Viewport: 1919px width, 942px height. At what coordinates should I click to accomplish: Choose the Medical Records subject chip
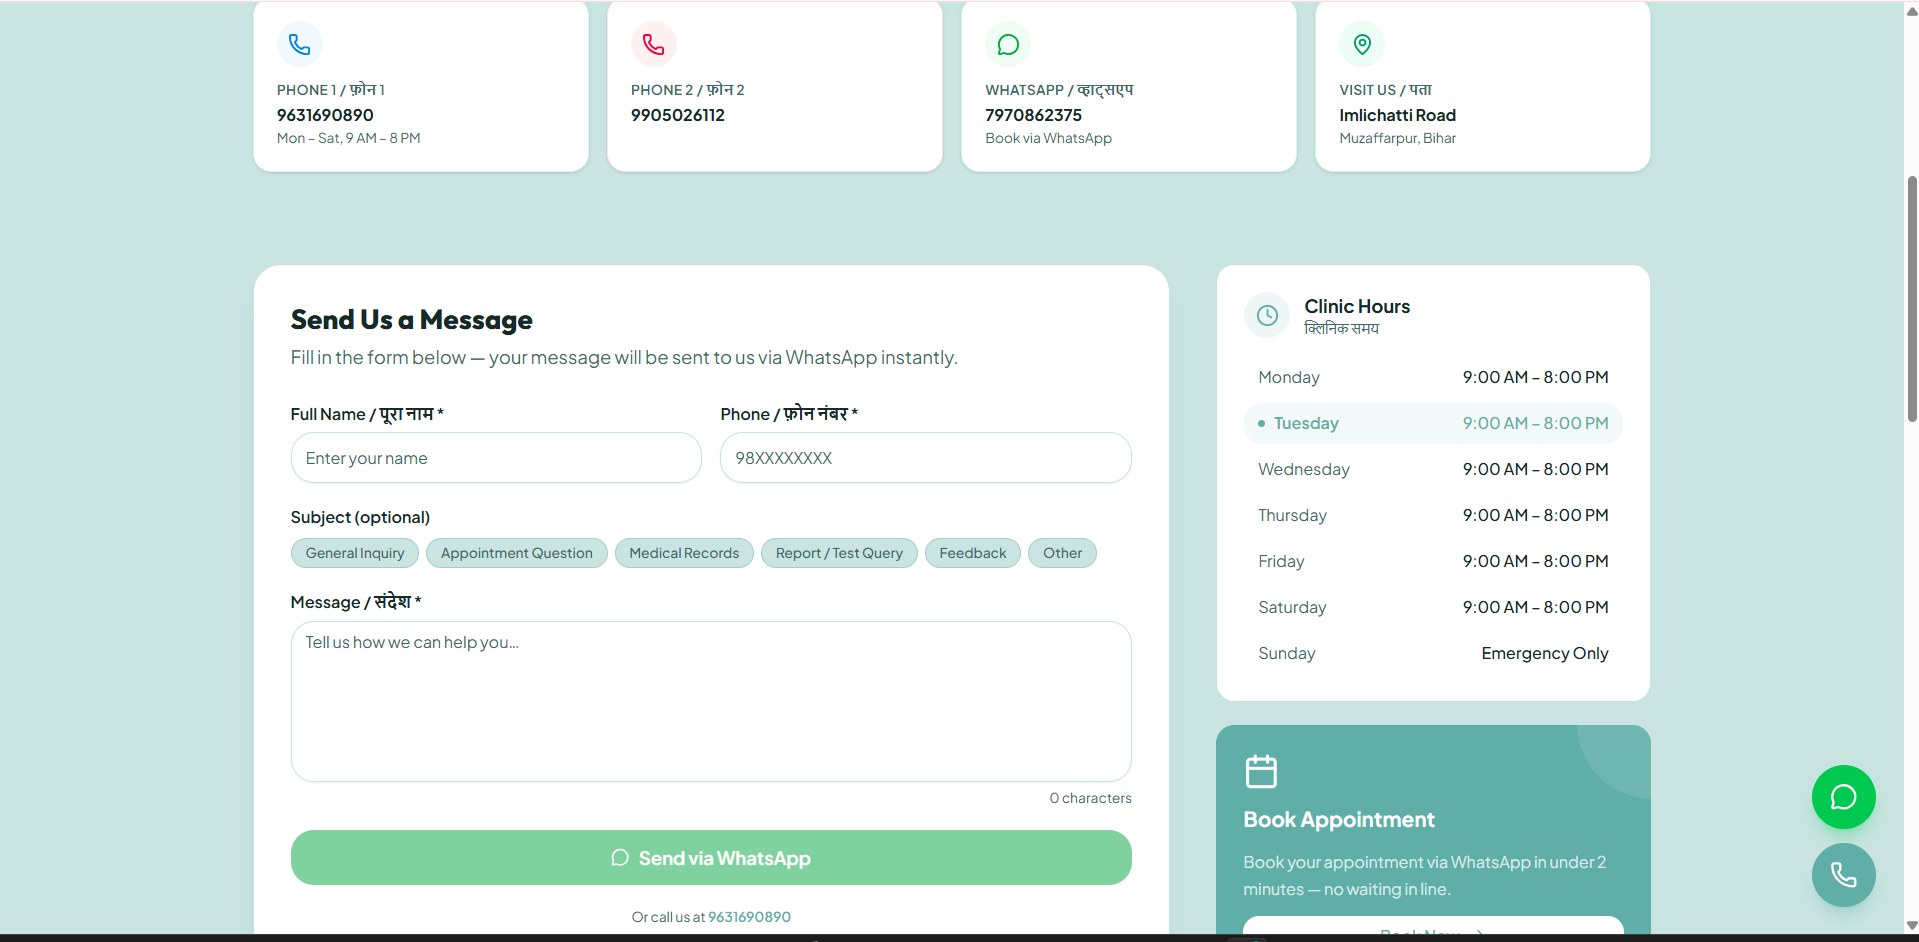(x=684, y=553)
